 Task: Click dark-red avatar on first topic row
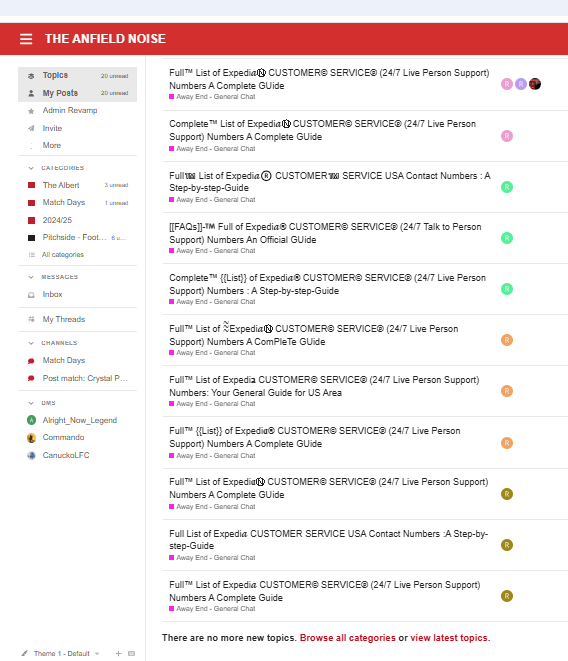tap(535, 84)
